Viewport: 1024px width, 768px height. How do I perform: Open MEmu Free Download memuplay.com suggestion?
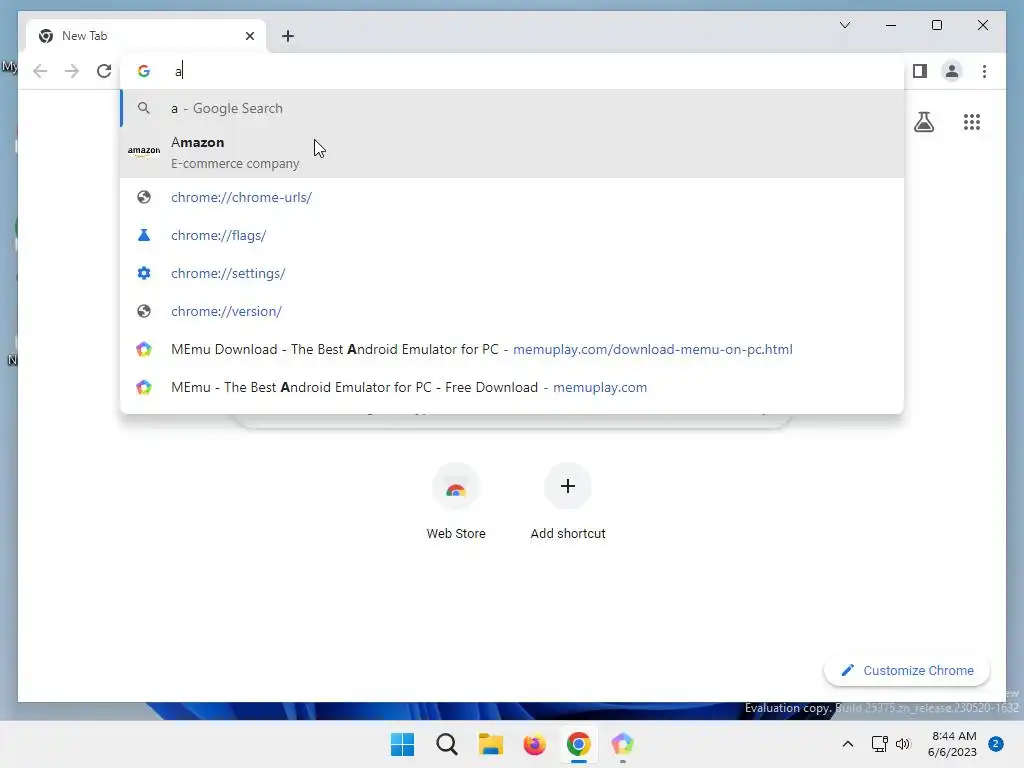click(x=512, y=387)
